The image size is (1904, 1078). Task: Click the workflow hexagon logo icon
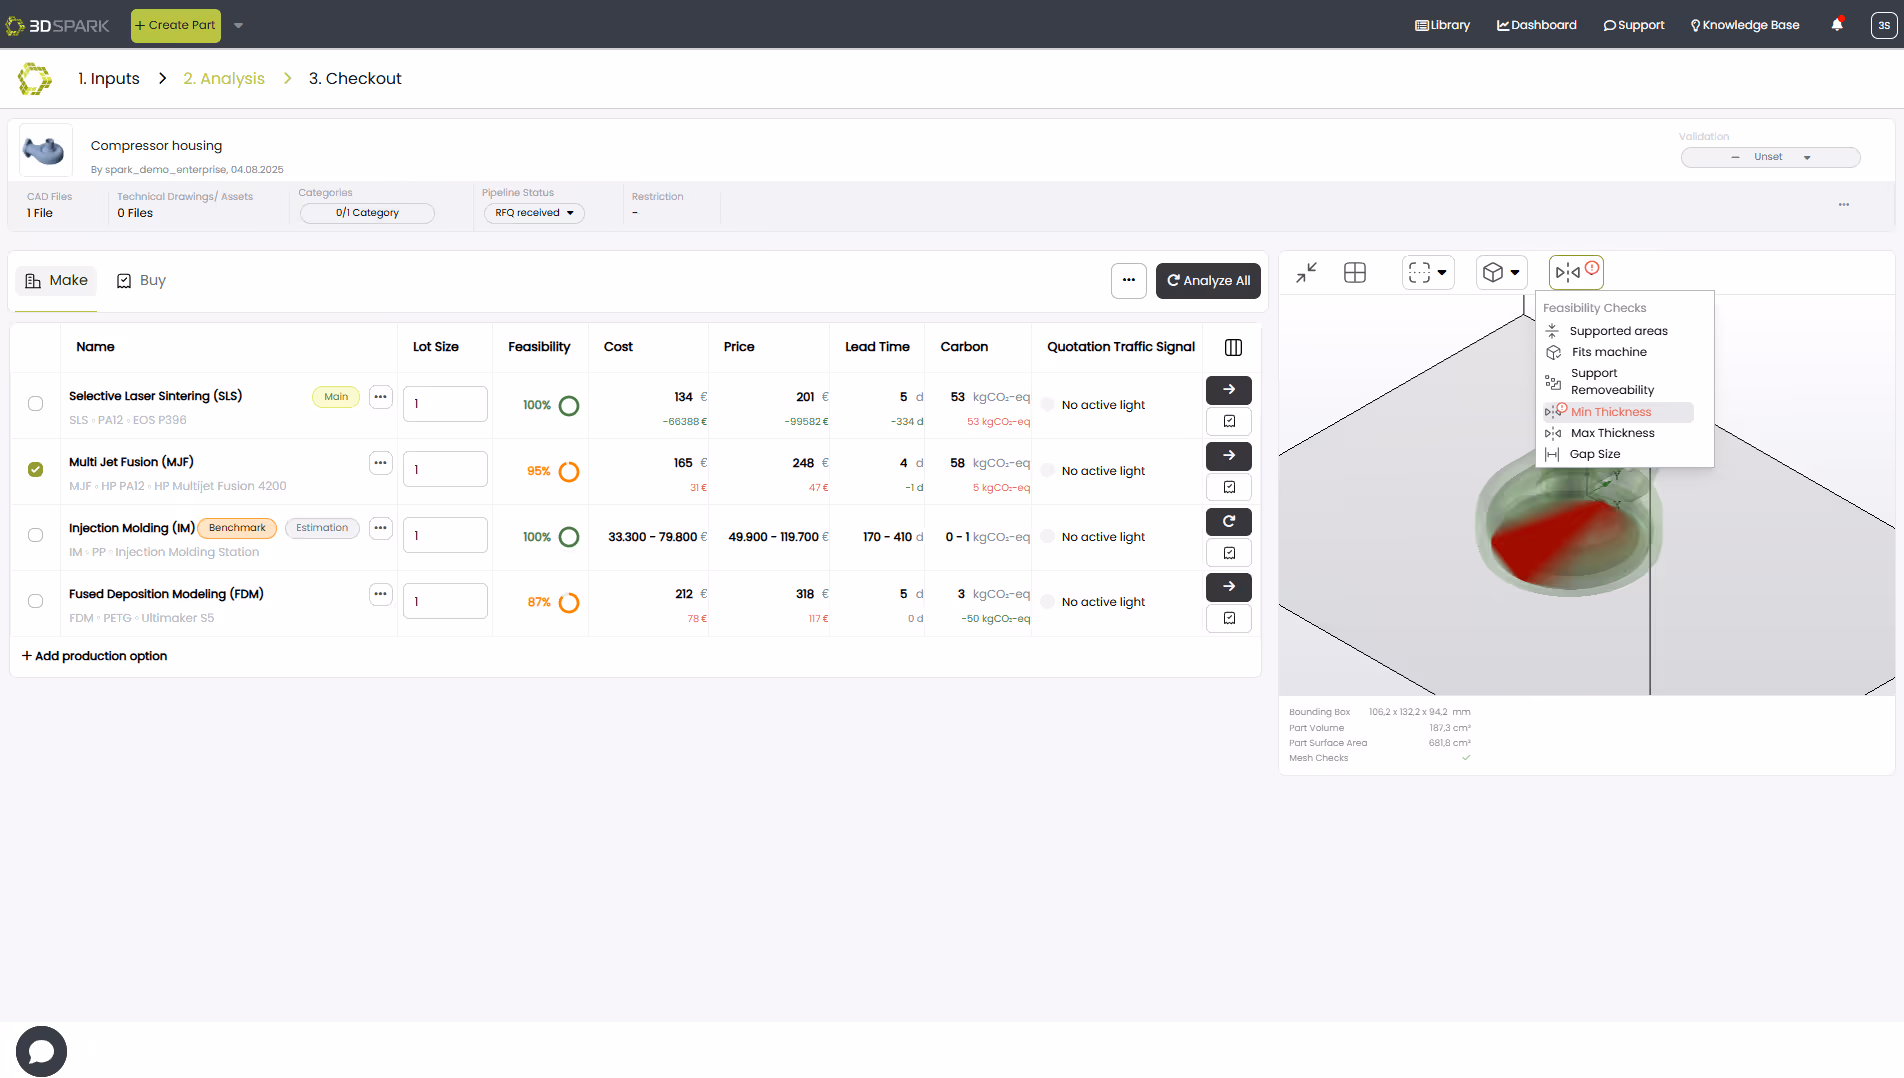(x=35, y=79)
